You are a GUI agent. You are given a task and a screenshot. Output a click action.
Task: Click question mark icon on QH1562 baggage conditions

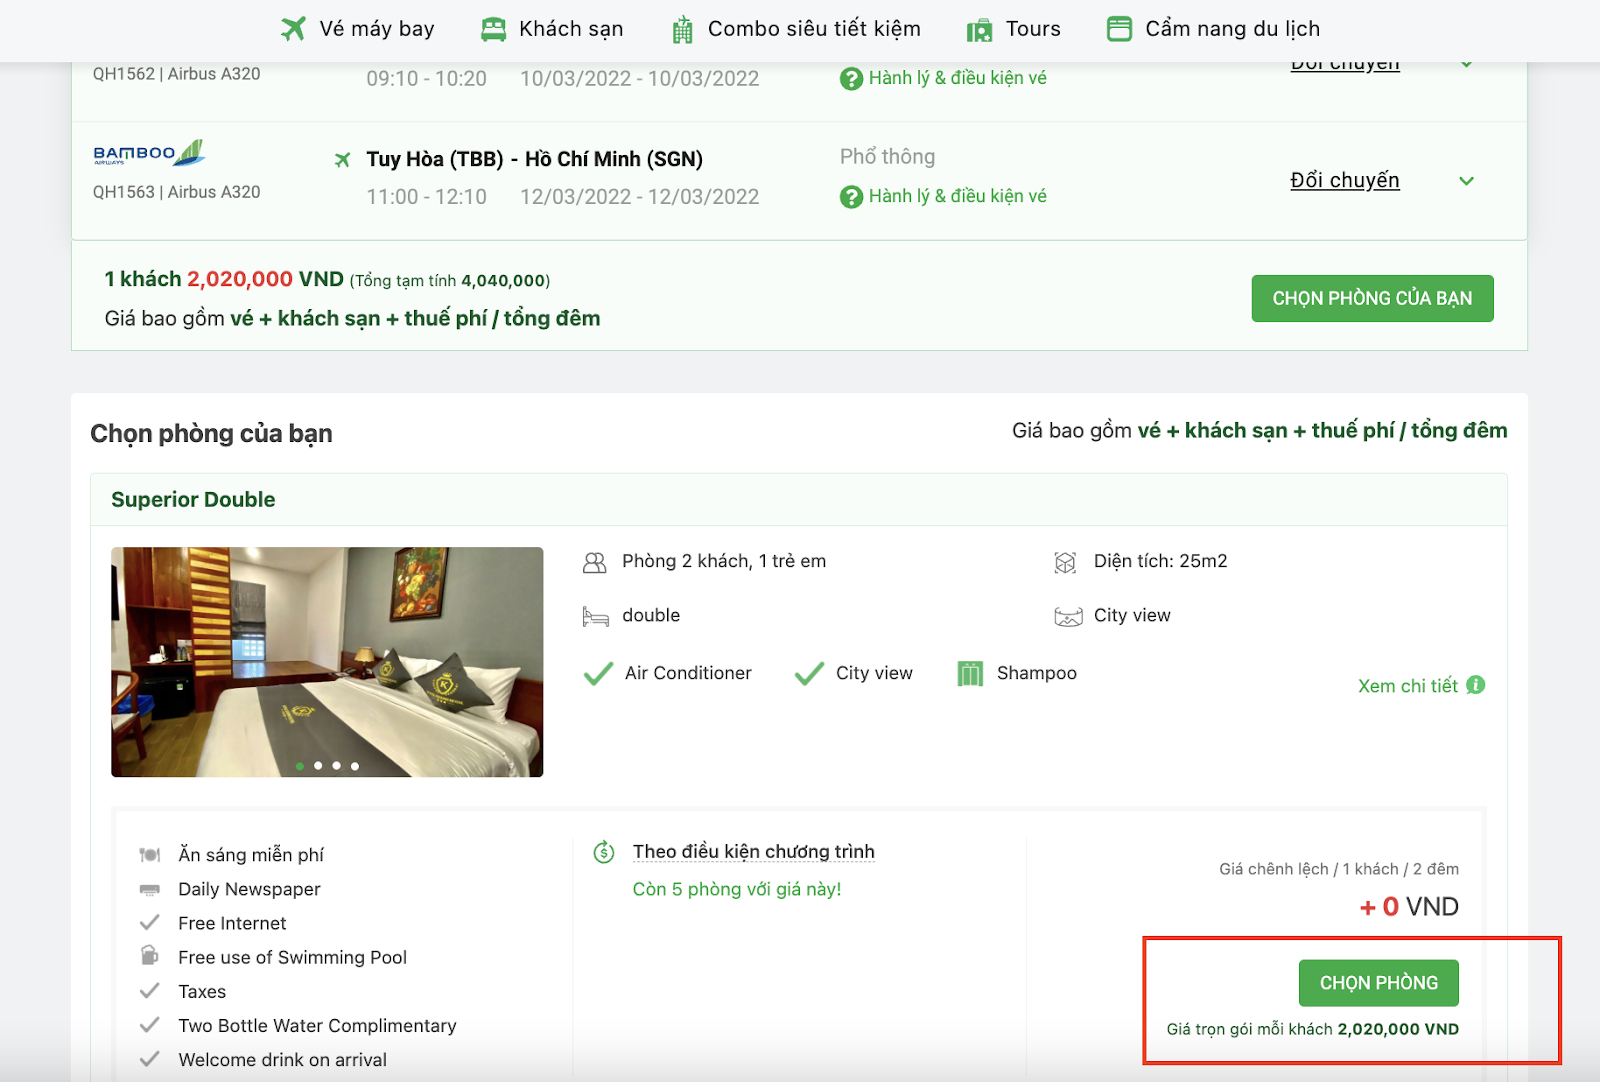tap(851, 79)
